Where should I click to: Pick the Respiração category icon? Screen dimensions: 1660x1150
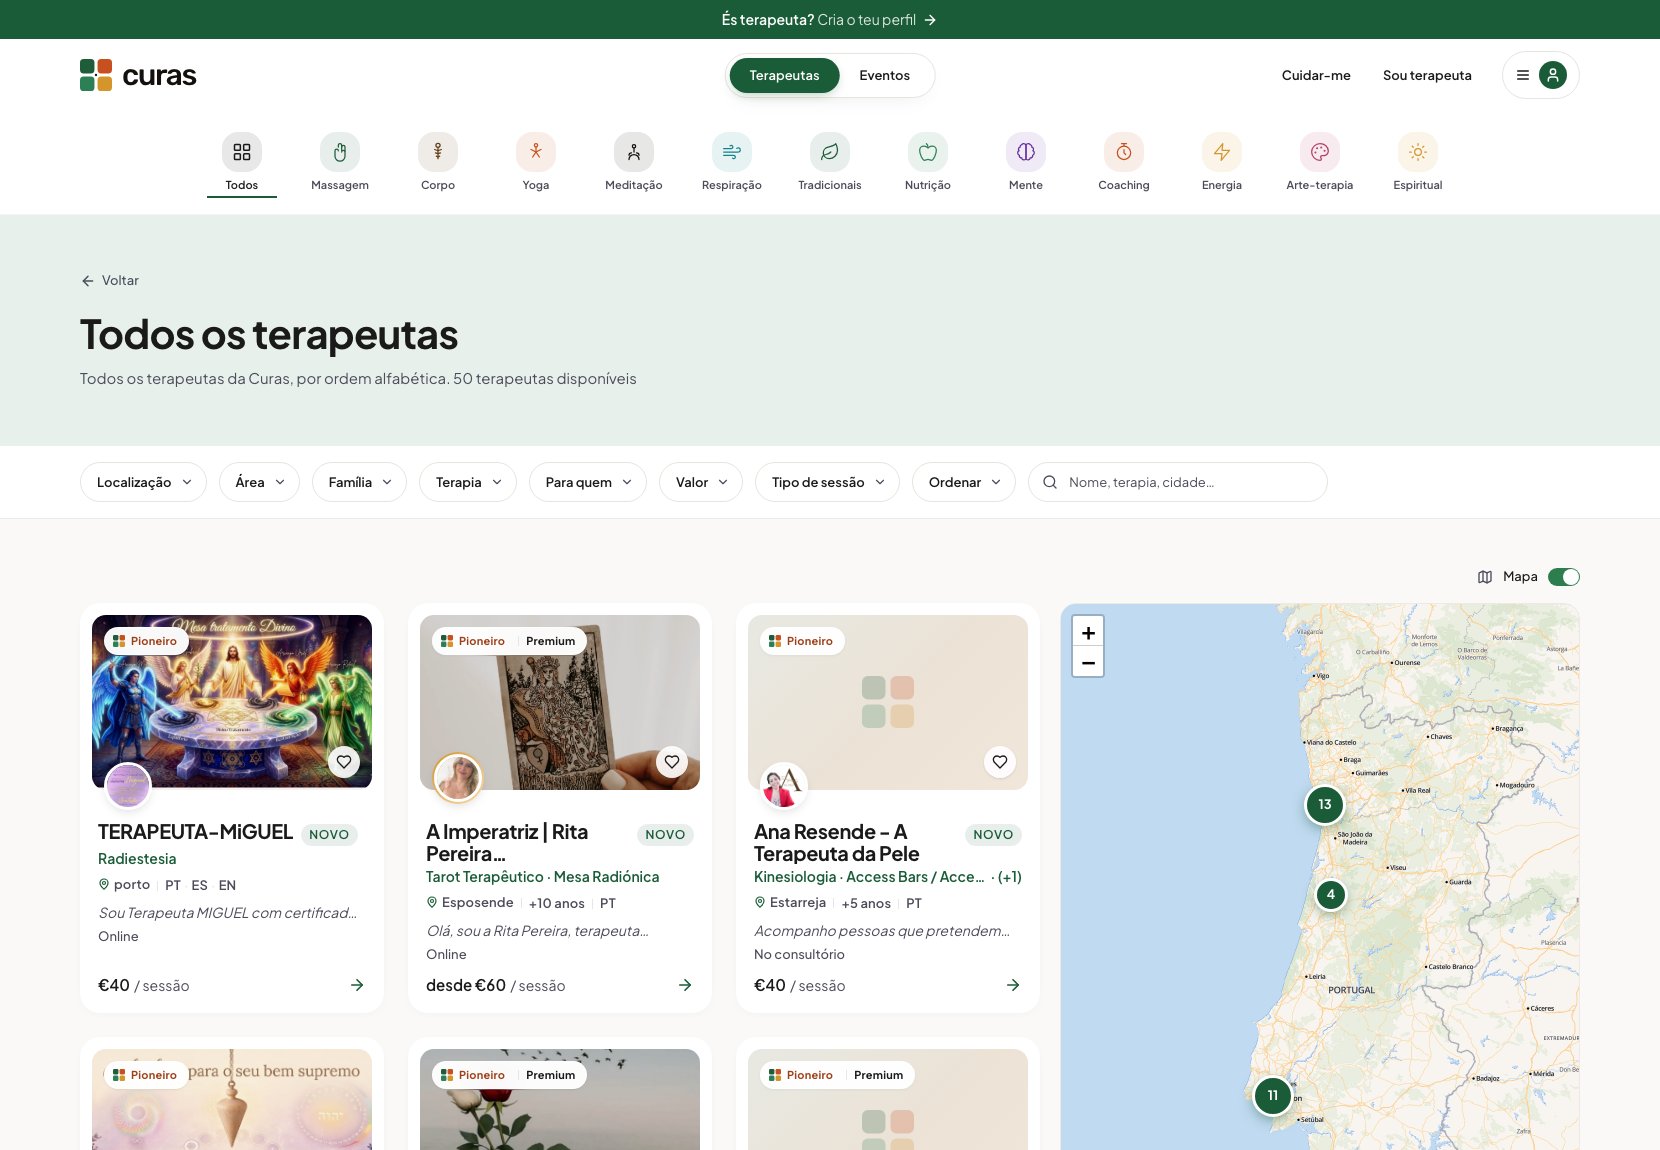732,152
